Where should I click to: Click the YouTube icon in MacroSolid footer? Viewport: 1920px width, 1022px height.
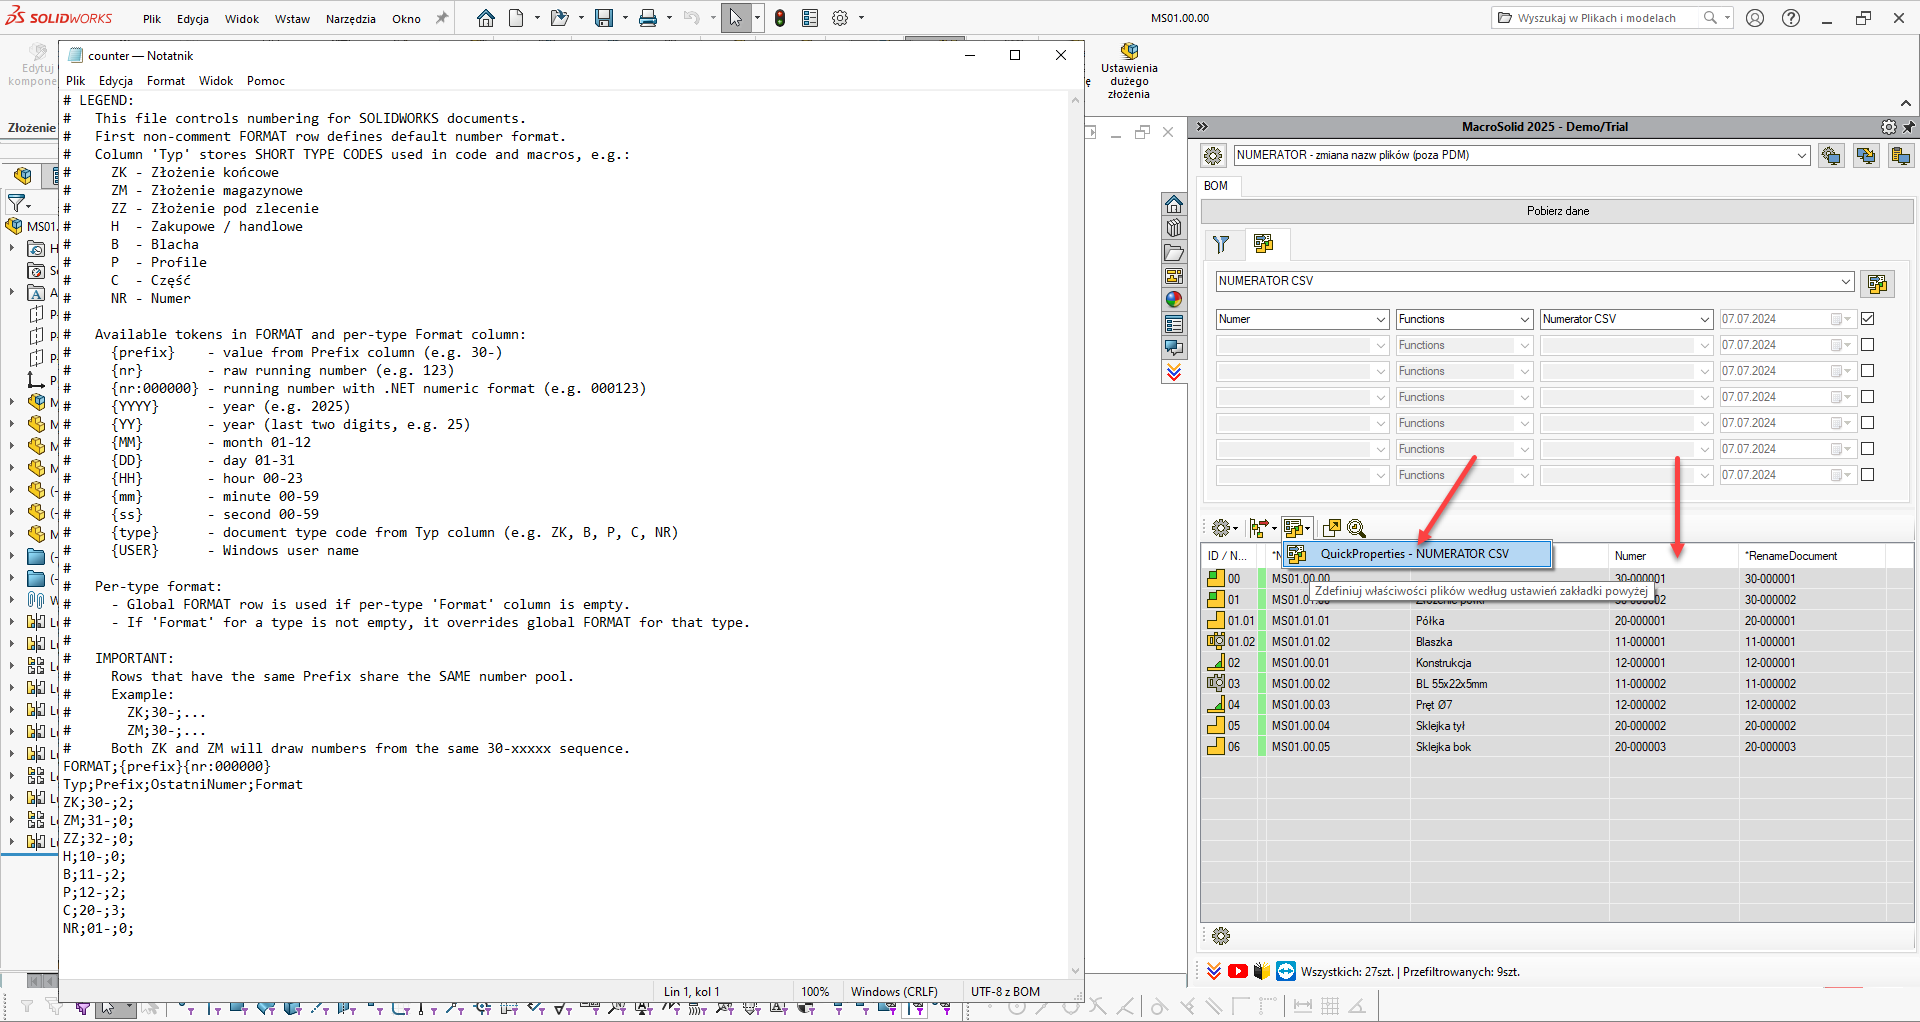click(x=1238, y=971)
